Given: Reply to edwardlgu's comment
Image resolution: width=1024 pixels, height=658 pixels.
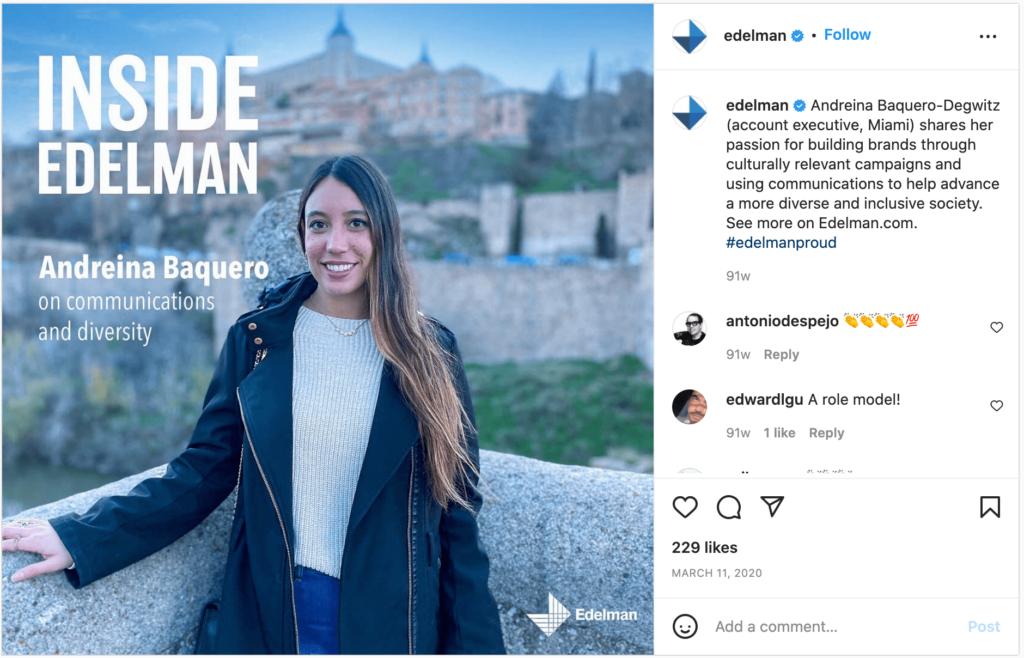Looking at the screenshot, I should pos(826,433).
